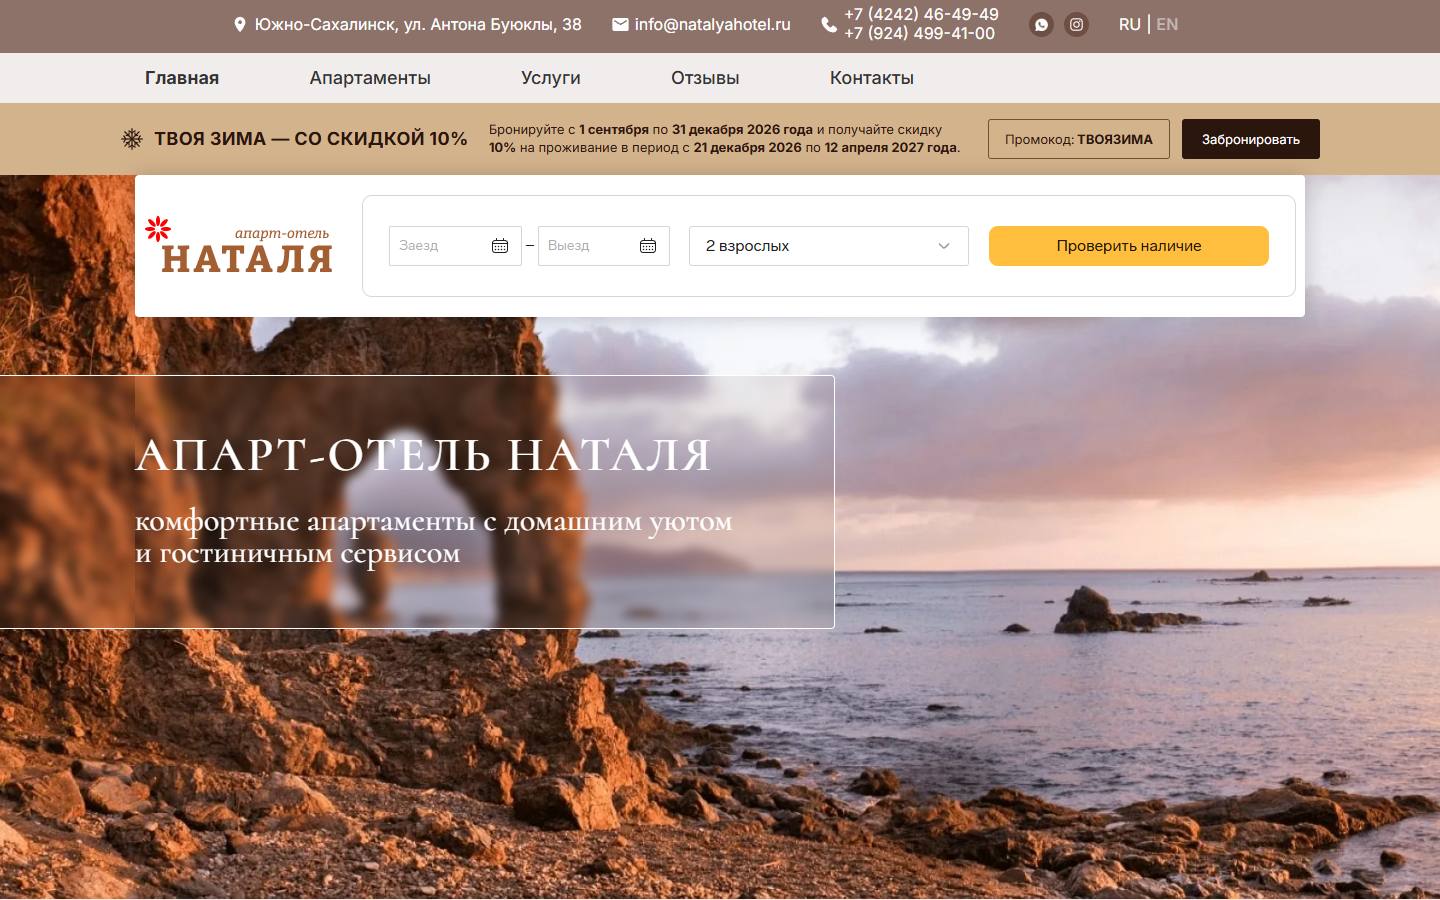Image resolution: width=1440 pixels, height=900 pixels.
Task: Click the phone handset icon
Action: pos(829,25)
